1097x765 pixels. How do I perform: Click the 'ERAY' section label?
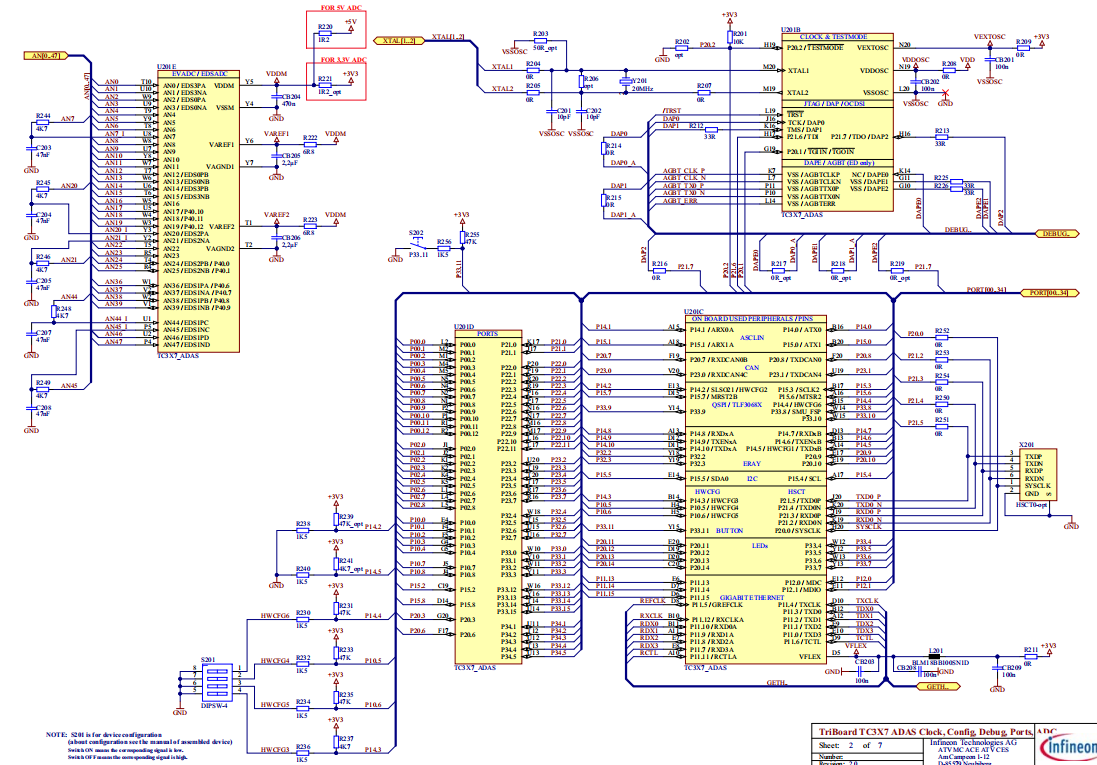(x=752, y=463)
